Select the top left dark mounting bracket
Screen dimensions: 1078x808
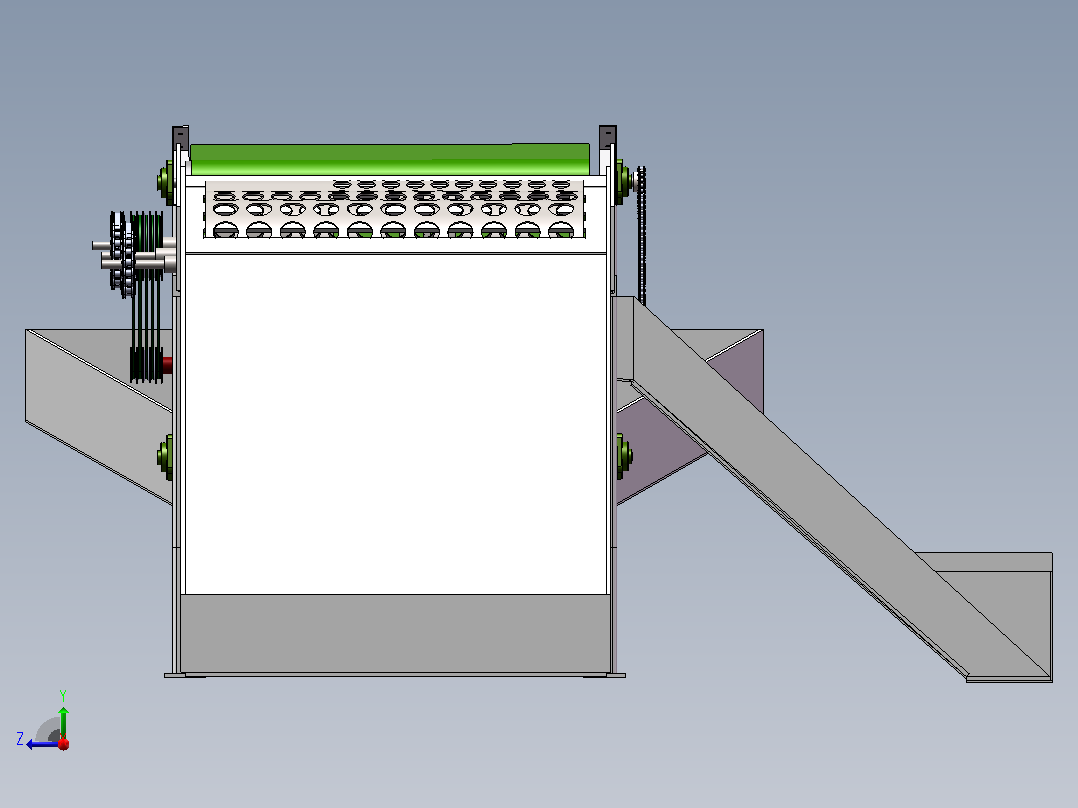tap(180, 138)
